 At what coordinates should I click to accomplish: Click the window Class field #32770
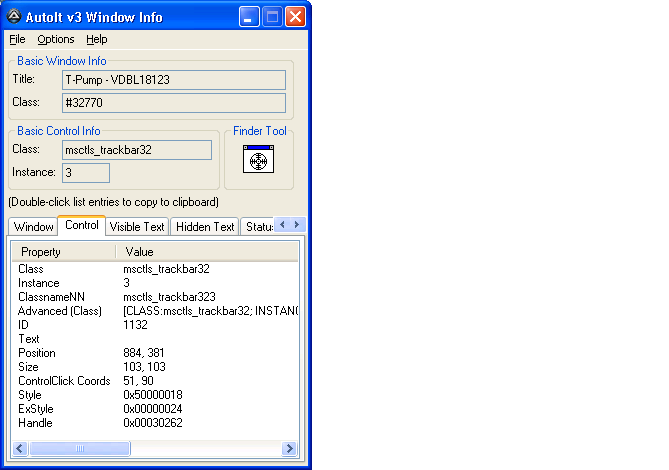point(173,103)
